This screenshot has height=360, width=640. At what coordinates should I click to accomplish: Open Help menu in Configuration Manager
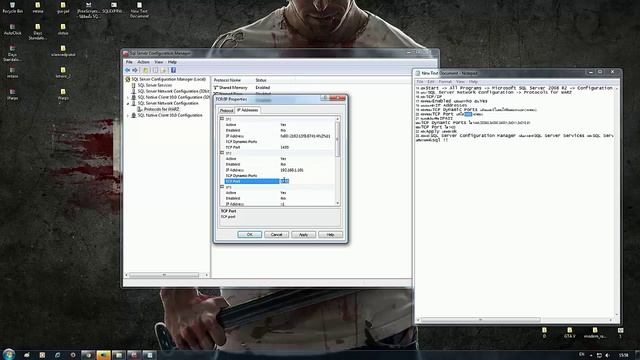pos(172,62)
